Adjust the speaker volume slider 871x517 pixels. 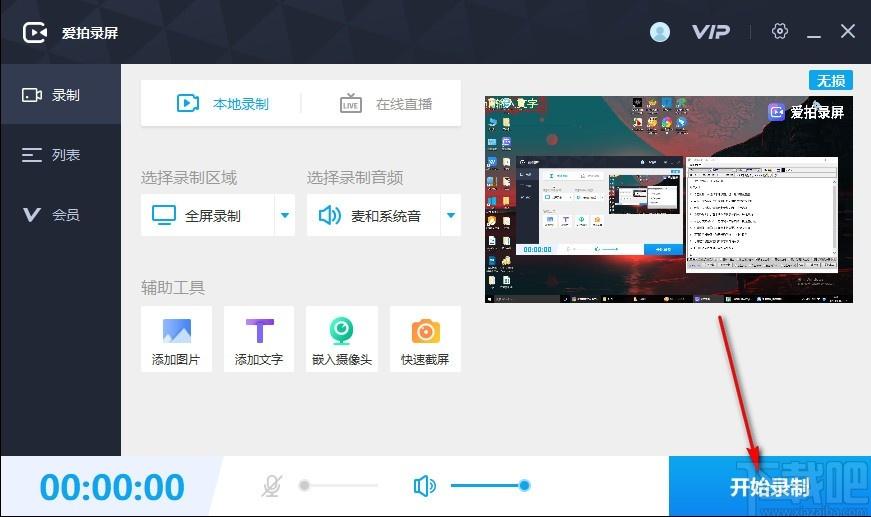pos(490,485)
